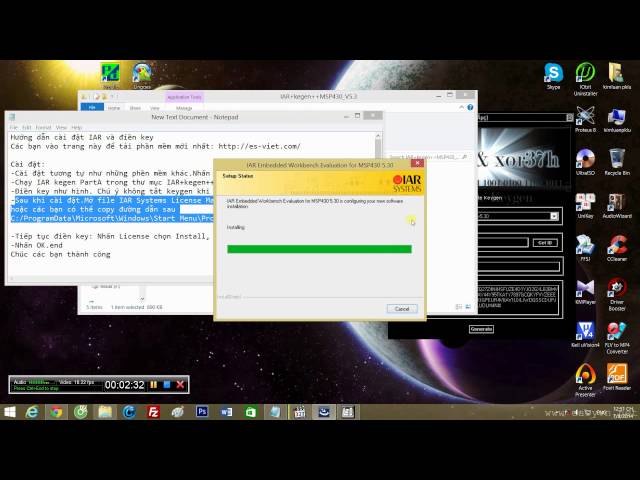Open the File tab in Explorer
Screen dimensions: 640x480
92,107
